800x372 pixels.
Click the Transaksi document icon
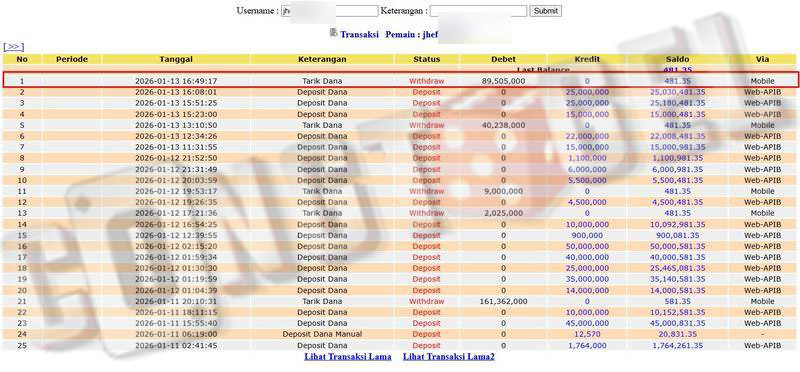coord(333,33)
